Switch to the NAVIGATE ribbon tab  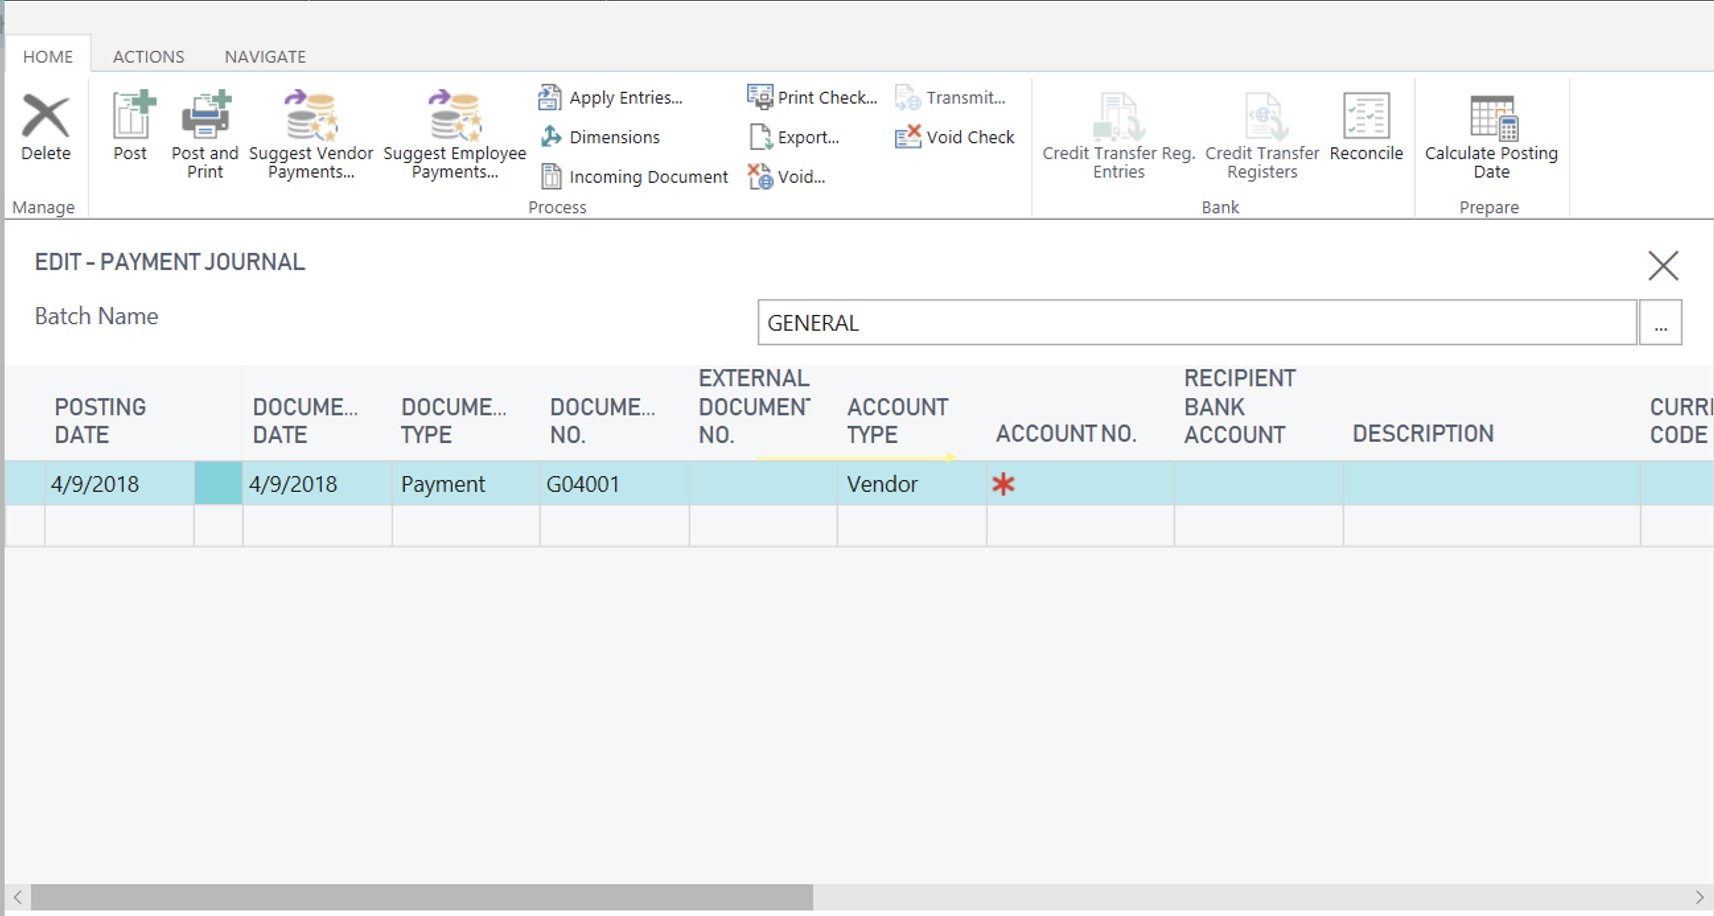coord(264,56)
